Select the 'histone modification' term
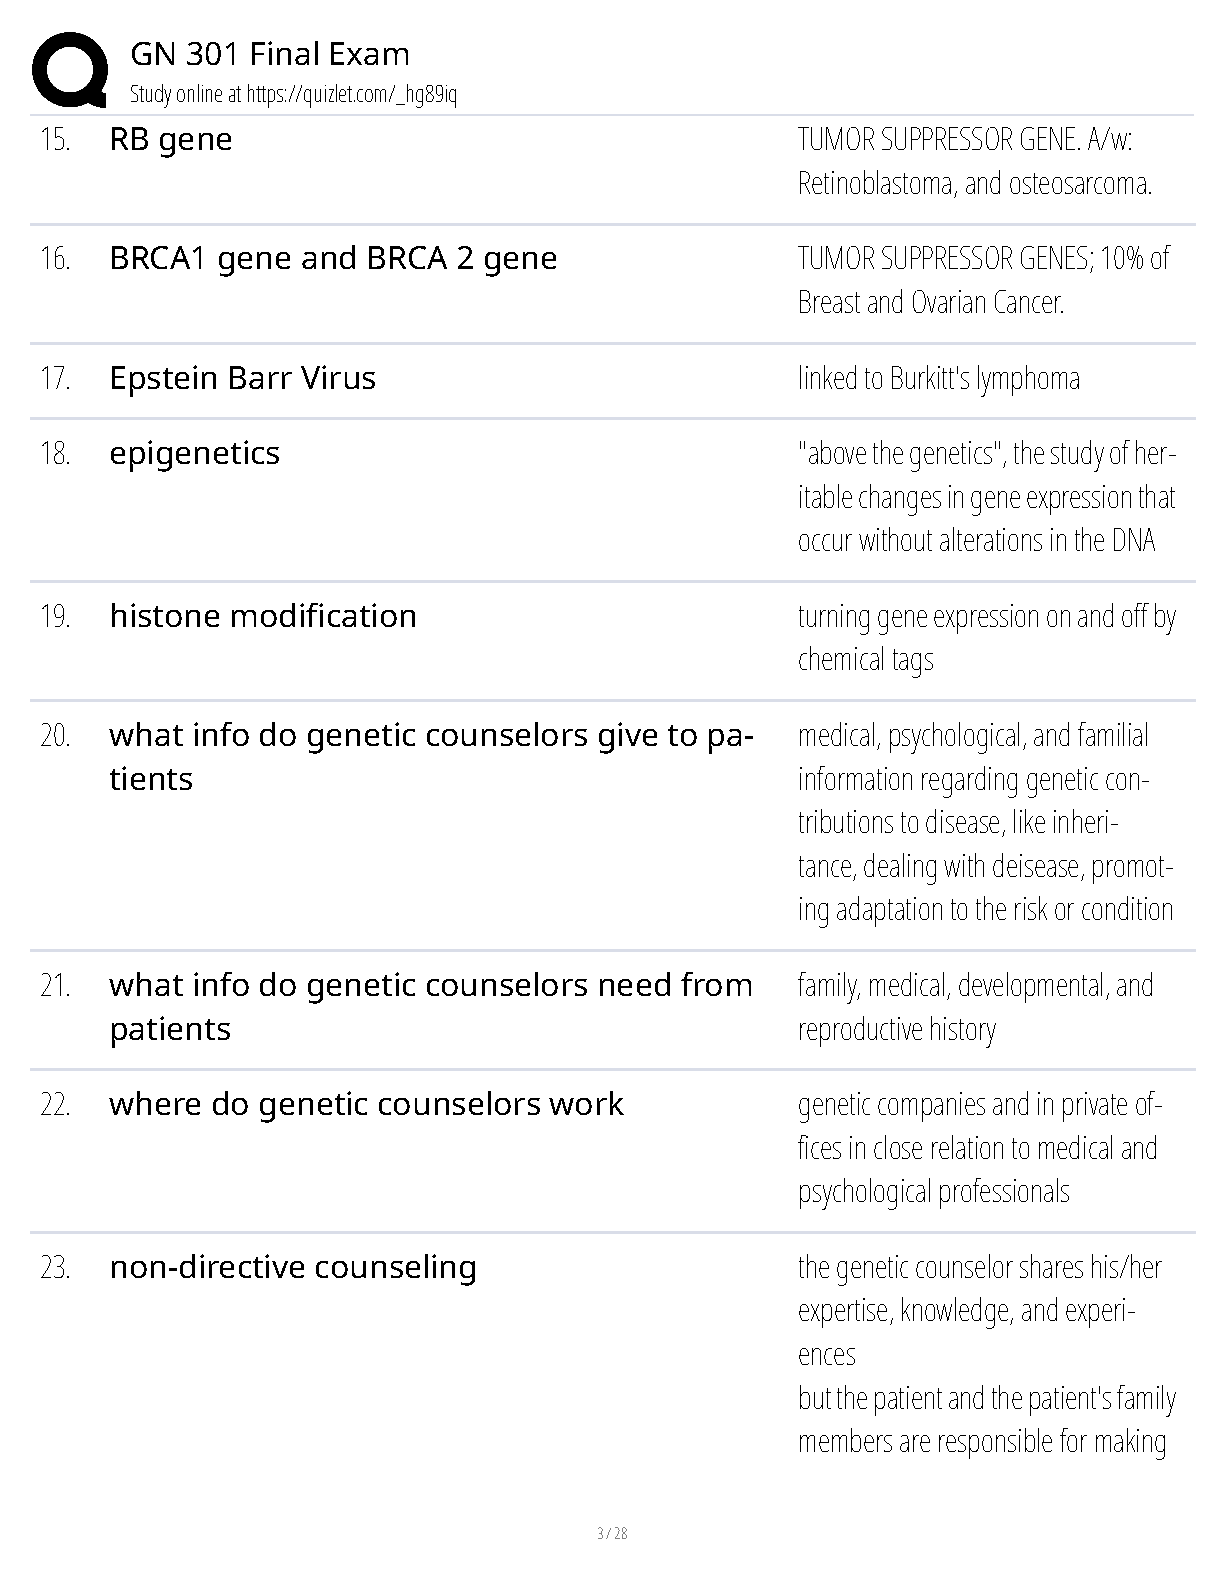 [x=263, y=616]
